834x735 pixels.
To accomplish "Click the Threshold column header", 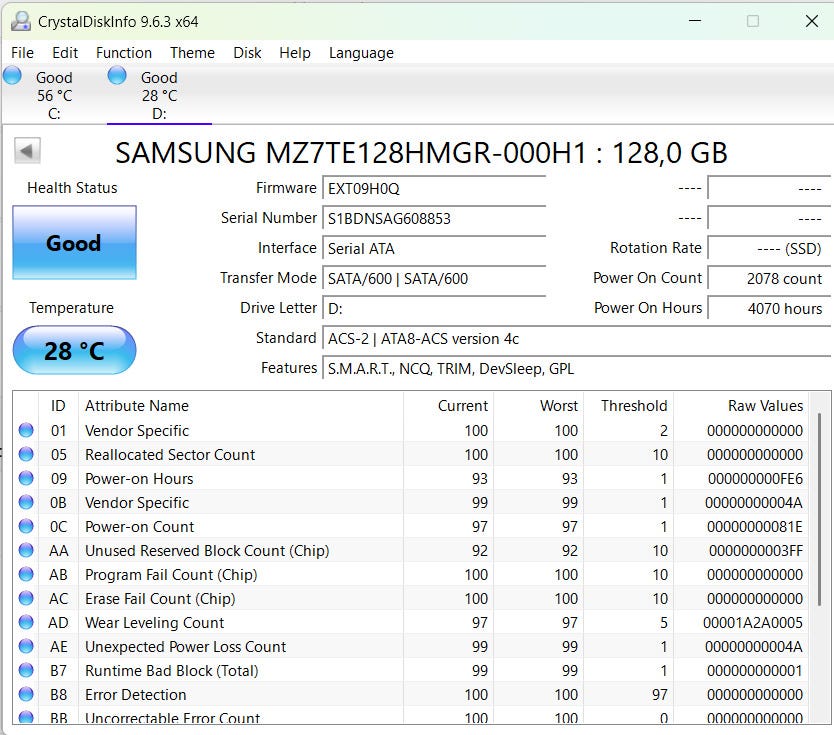I will pyautogui.click(x=629, y=406).
